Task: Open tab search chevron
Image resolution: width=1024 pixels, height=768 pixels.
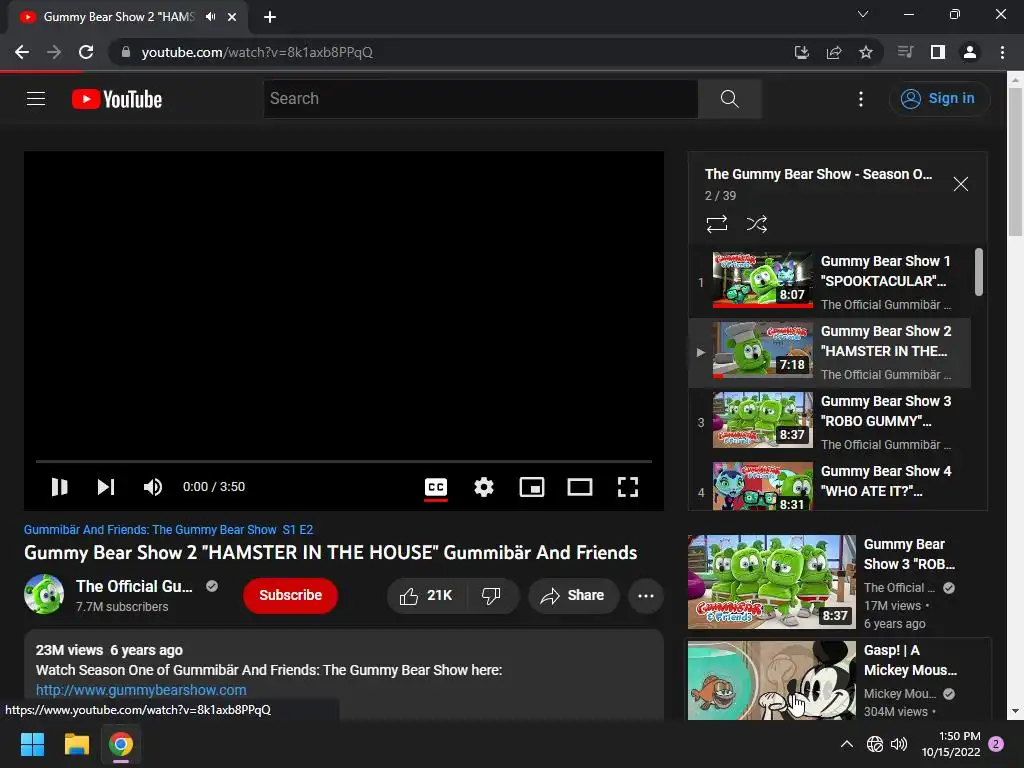Action: (x=863, y=14)
